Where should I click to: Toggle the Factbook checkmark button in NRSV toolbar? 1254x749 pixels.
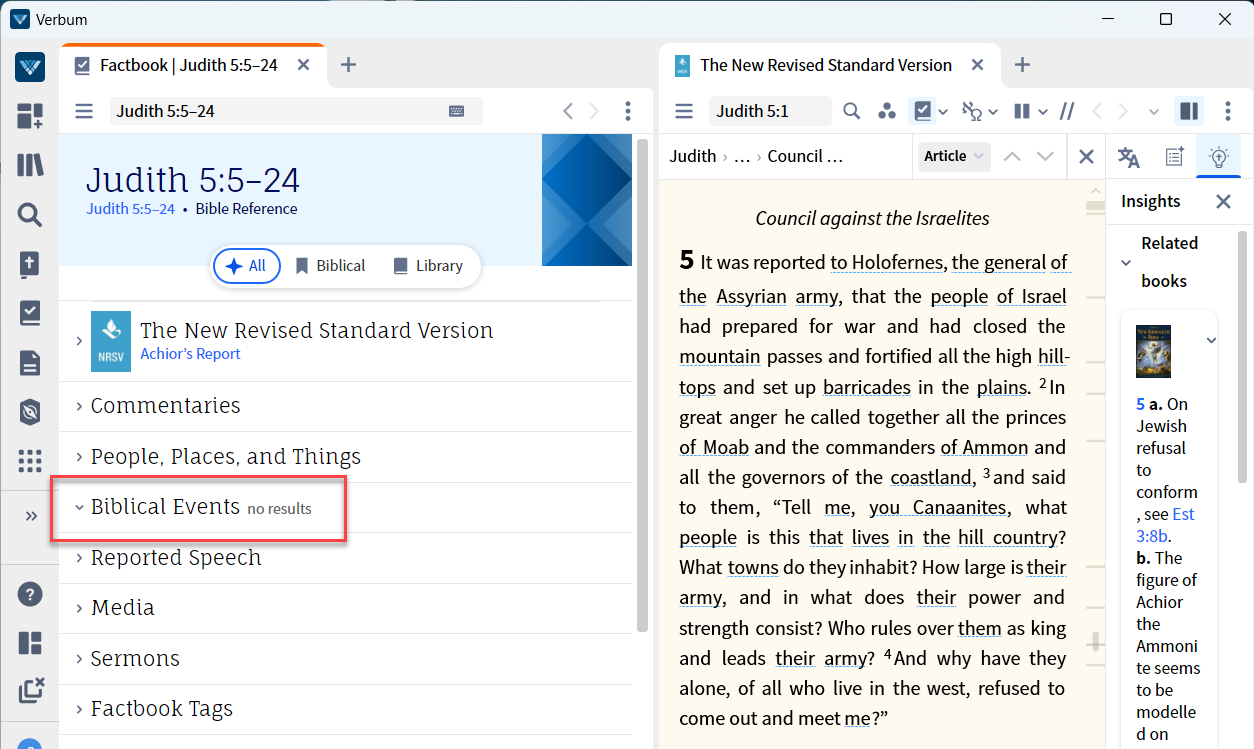922,111
